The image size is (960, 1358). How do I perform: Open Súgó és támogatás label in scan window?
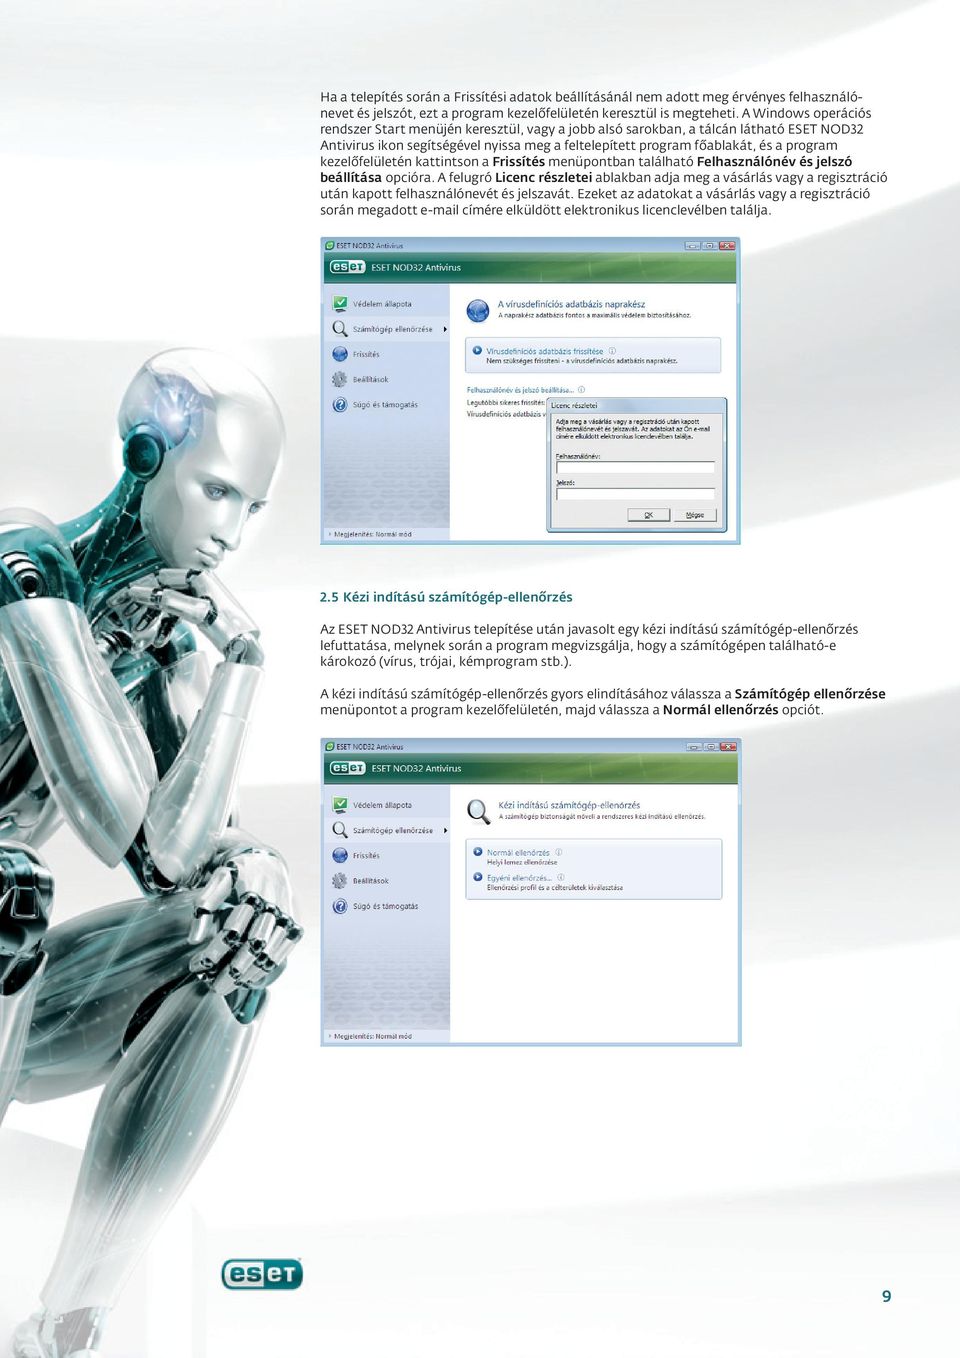(386, 907)
